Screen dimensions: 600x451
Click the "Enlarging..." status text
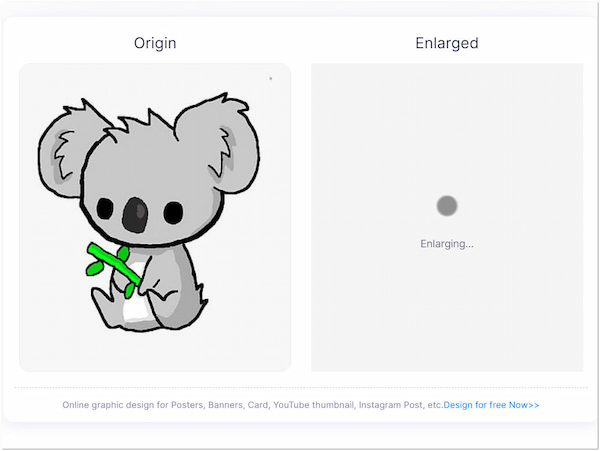447,244
